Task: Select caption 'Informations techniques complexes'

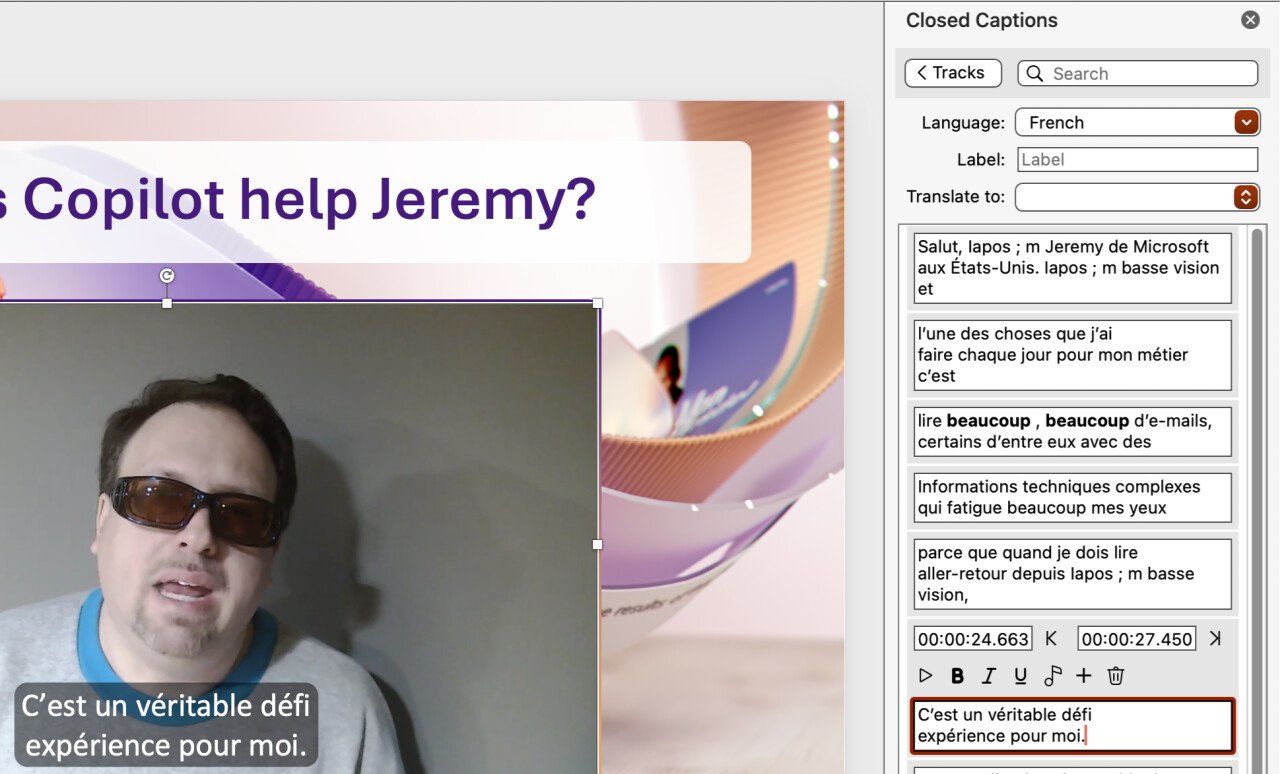Action: [x=1072, y=498]
